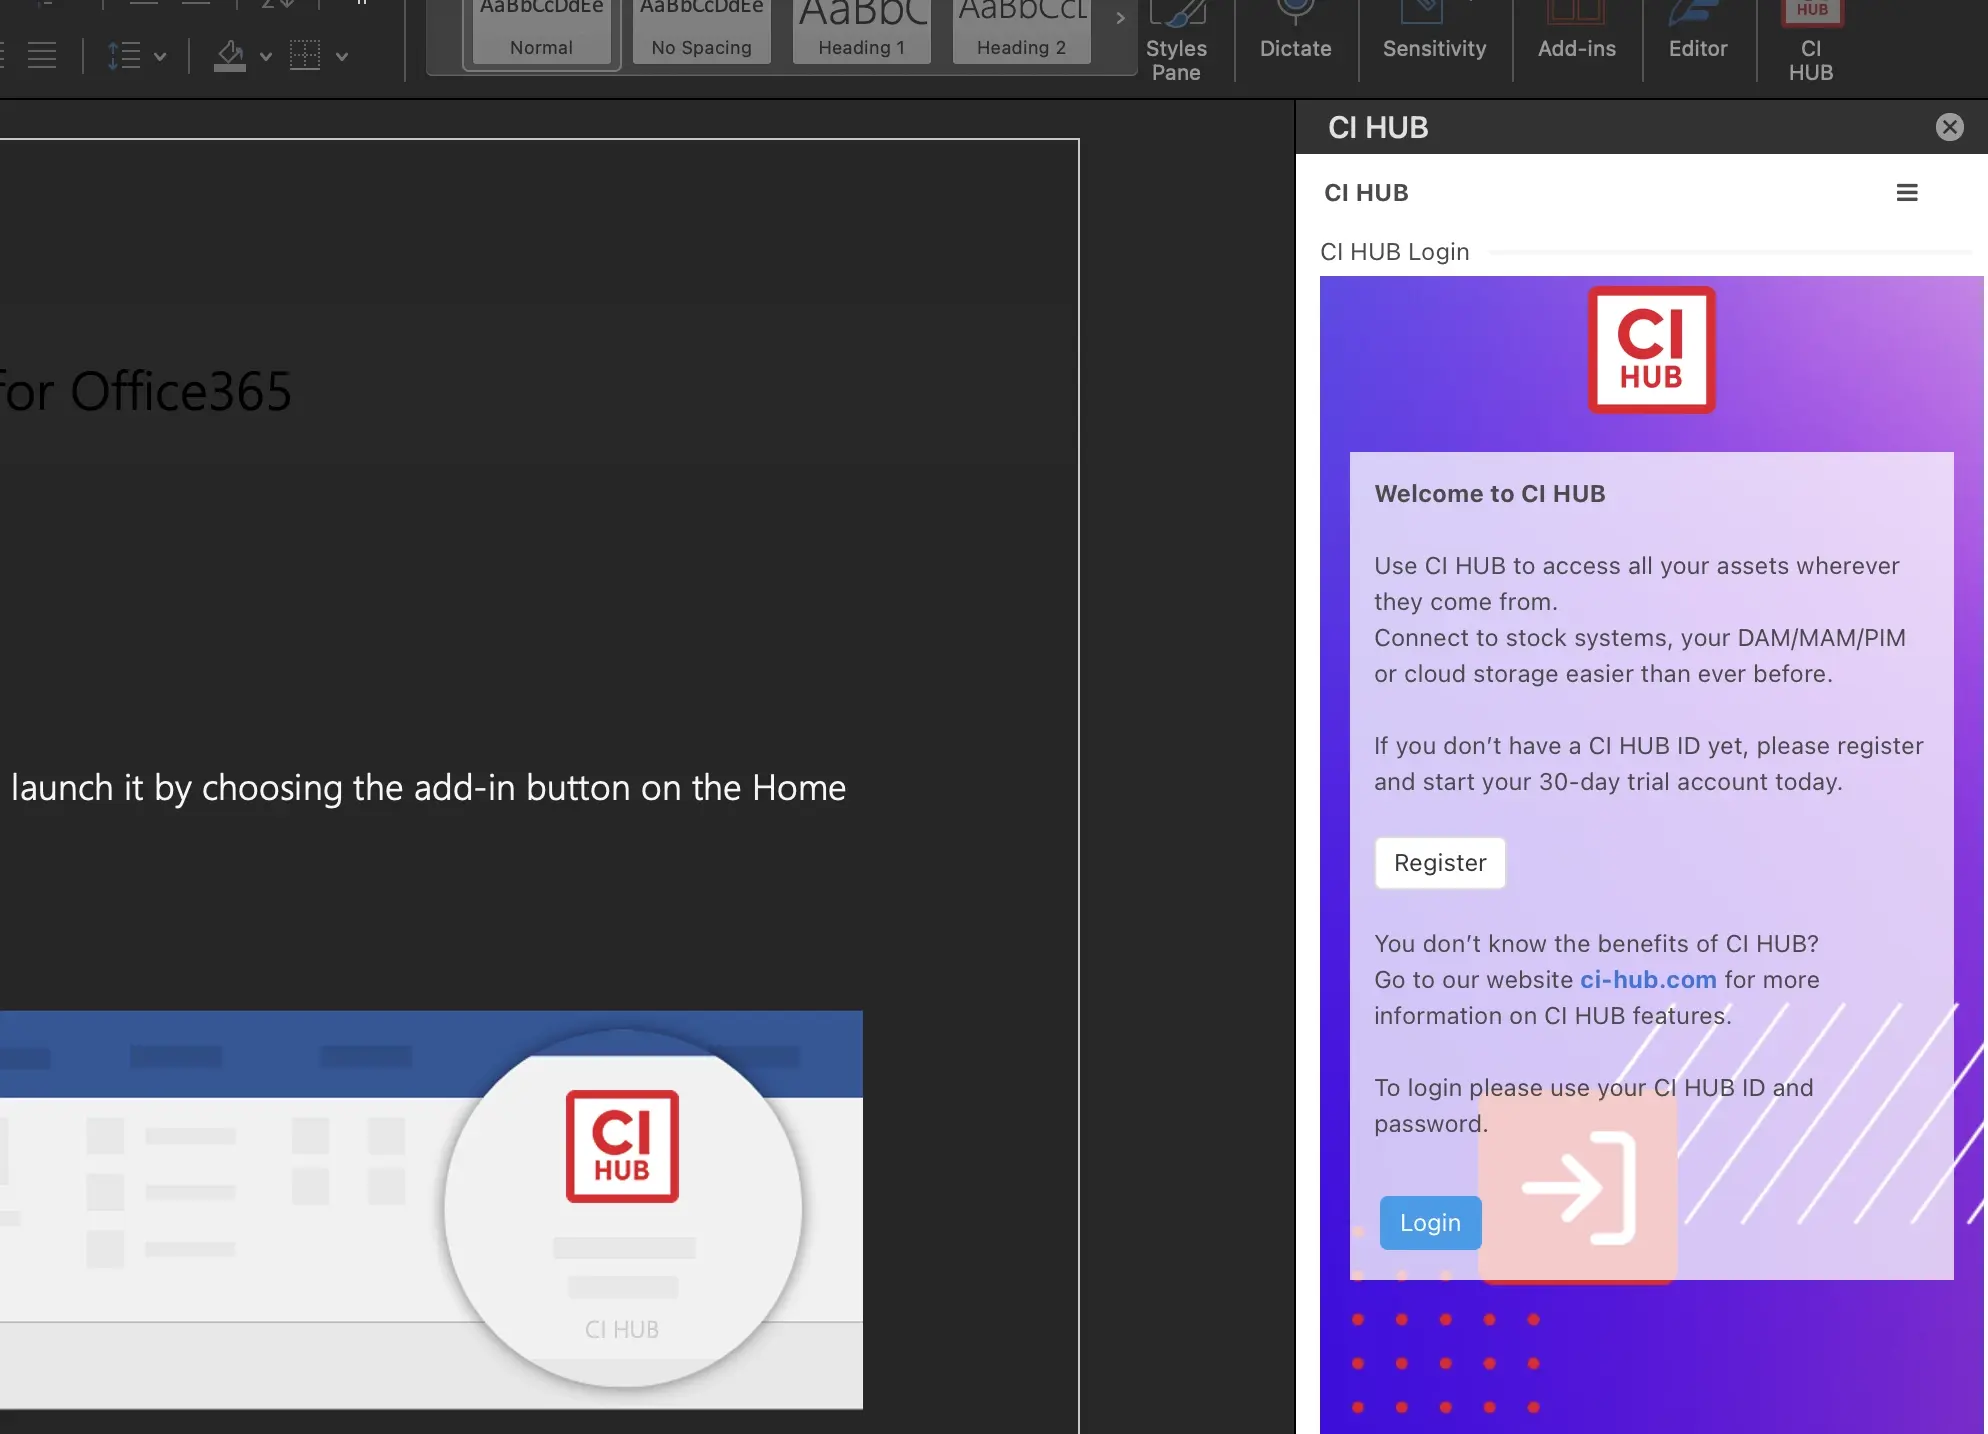The width and height of the screenshot is (1988, 1434).
Task: Click the blue Login button
Action: 1430,1223
